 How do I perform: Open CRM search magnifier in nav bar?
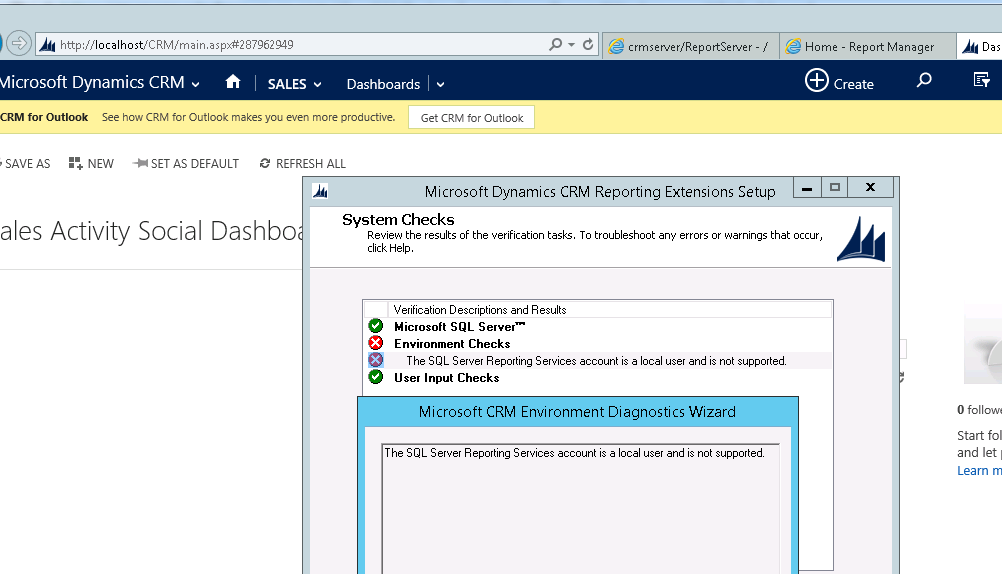pyautogui.click(x=924, y=81)
